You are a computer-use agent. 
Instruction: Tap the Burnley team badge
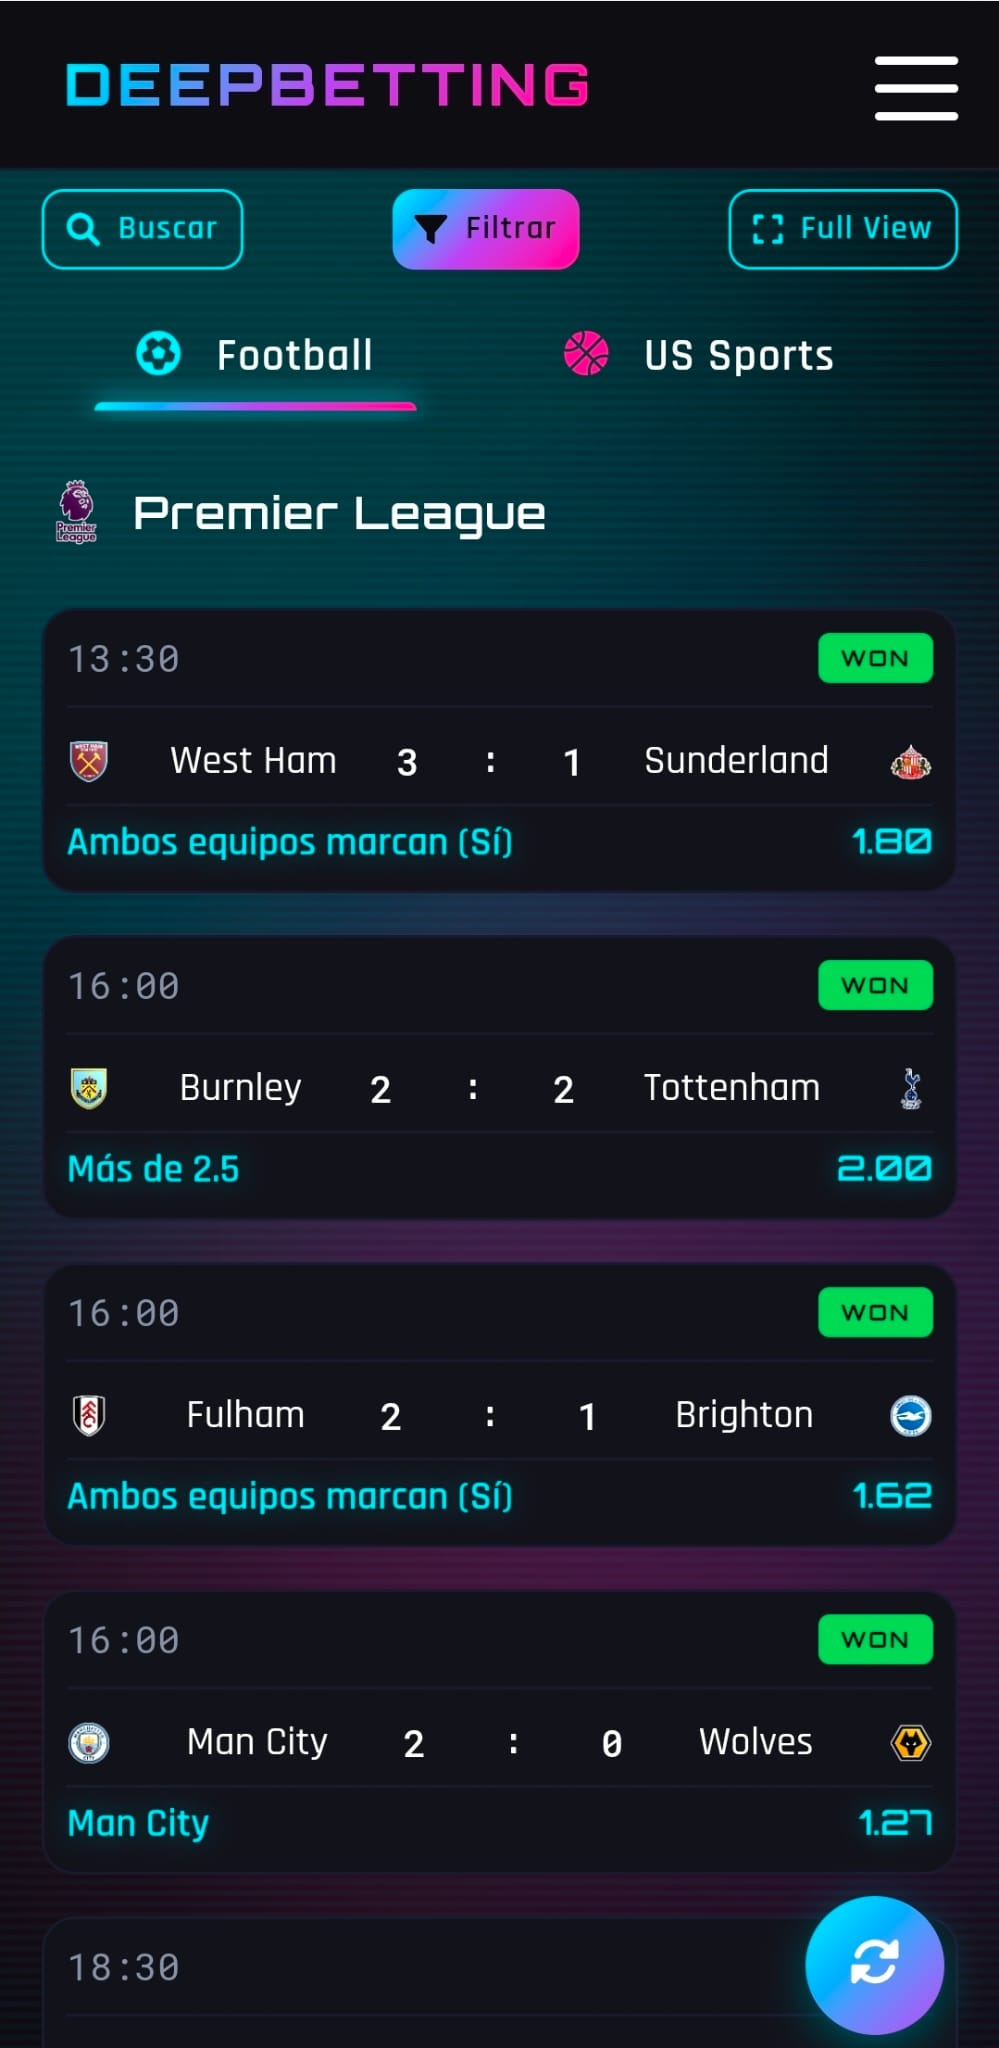point(89,1088)
